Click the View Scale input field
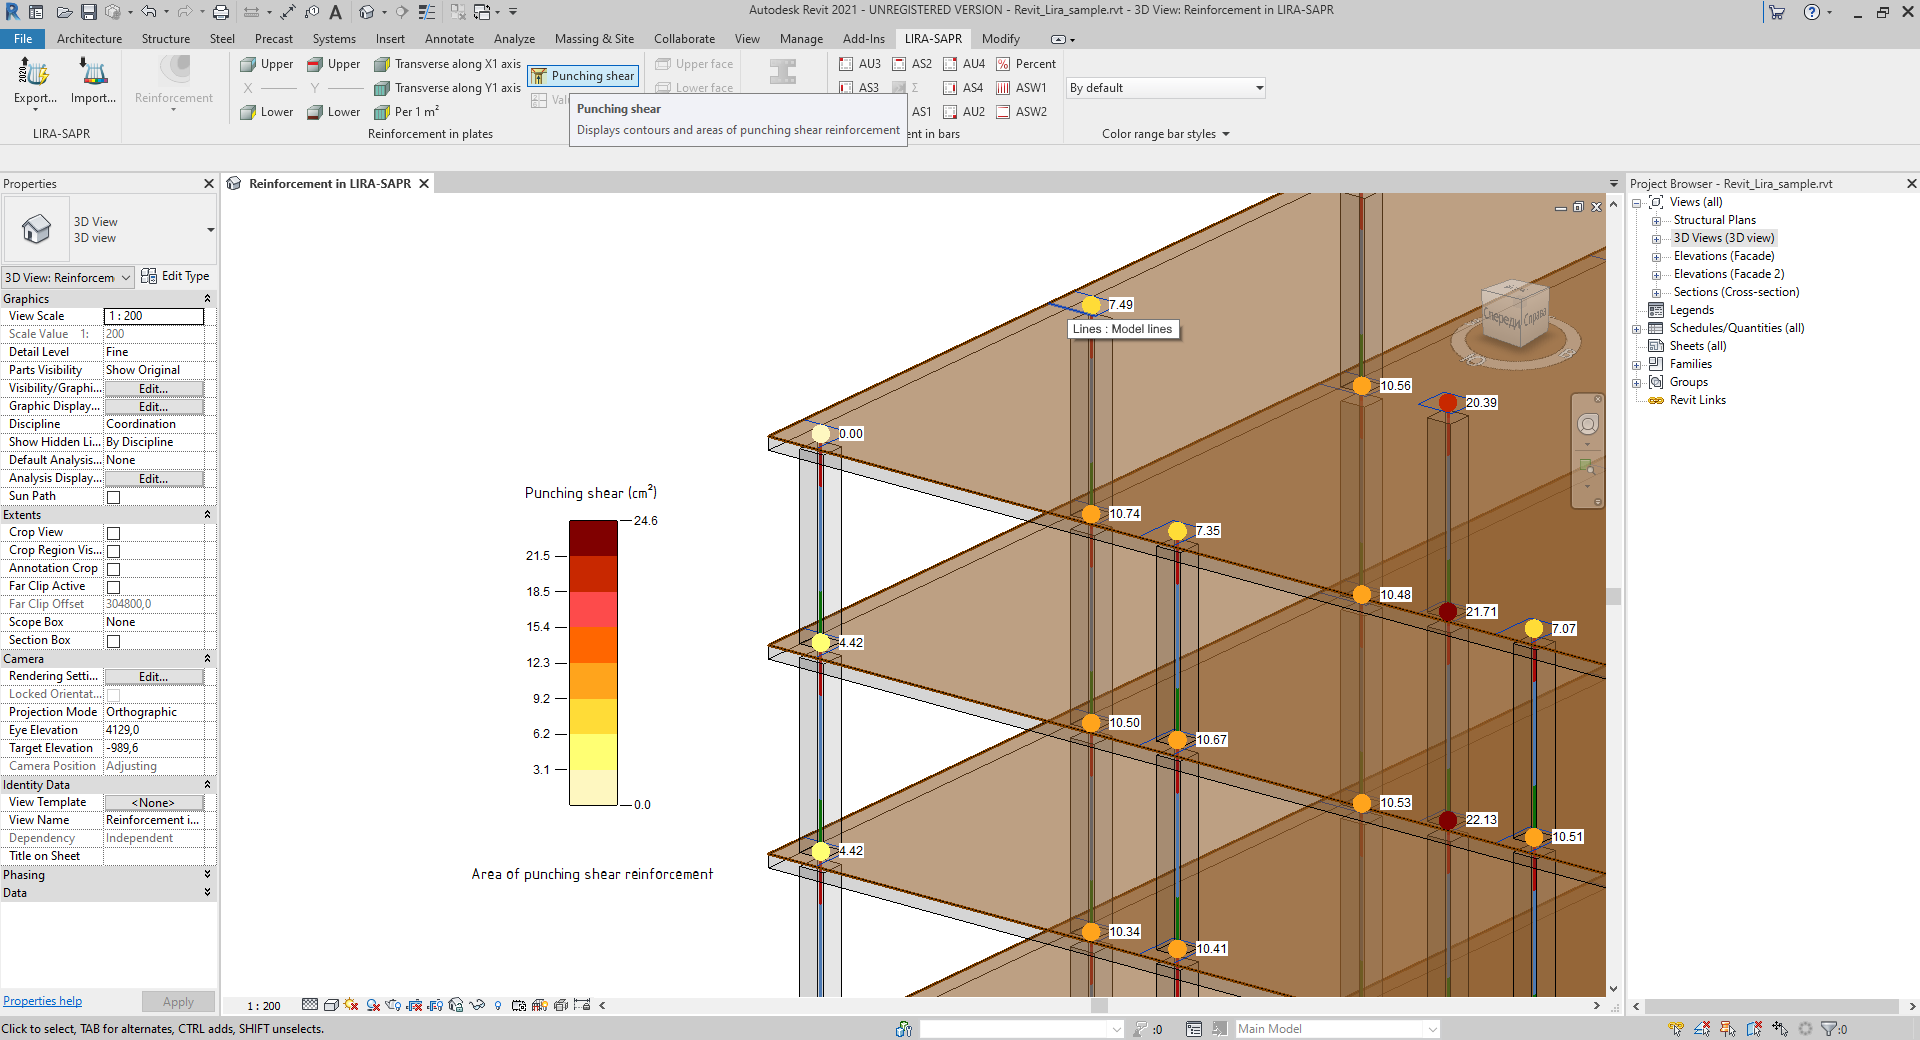Image resolution: width=1920 pixels, height=1040 pixels. click(154, 316)
